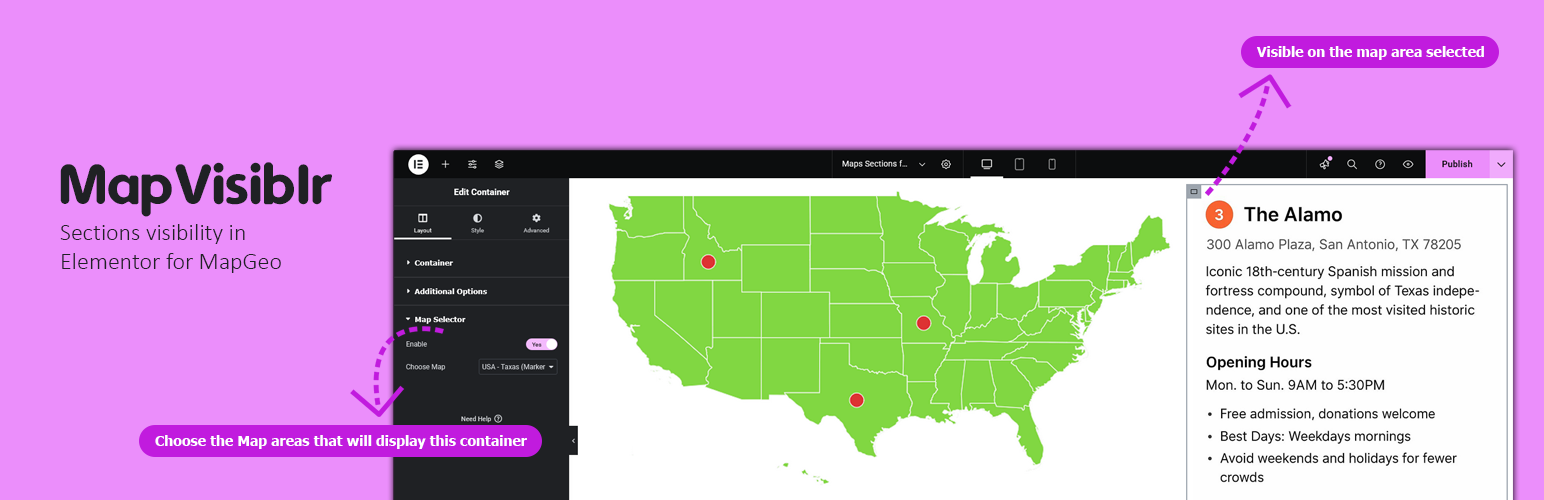The image size is (1544, 500).
Task: Click The Alamo heading
Action: pos(1293,215)
